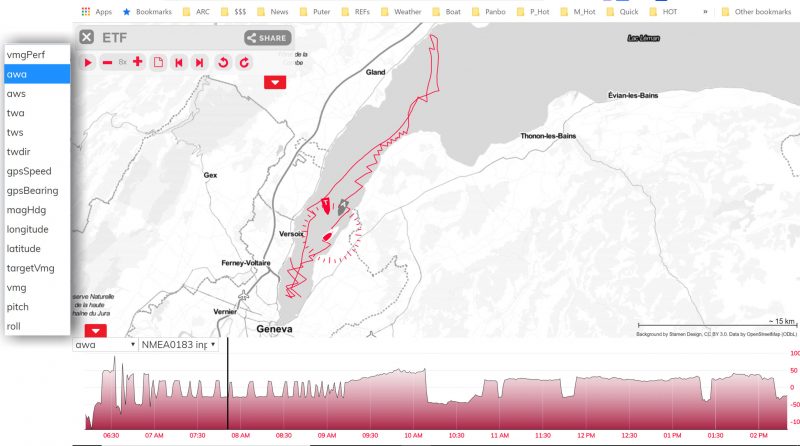
Task: Open the News bookmarks folder
Action: pos(273,11)
